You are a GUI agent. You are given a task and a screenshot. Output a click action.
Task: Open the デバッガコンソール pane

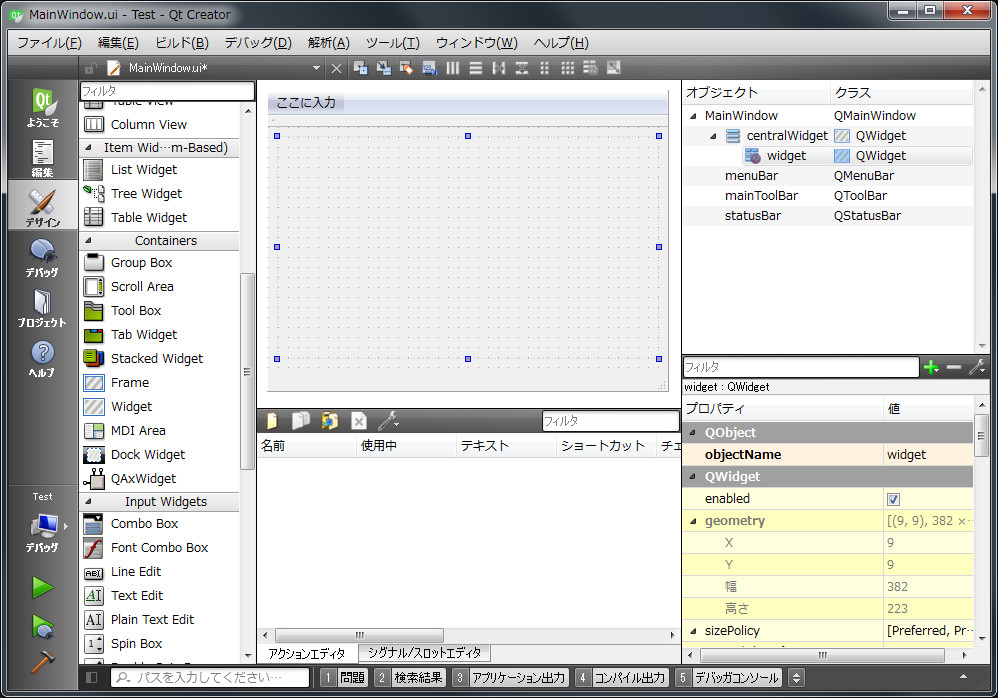[728, 678]
